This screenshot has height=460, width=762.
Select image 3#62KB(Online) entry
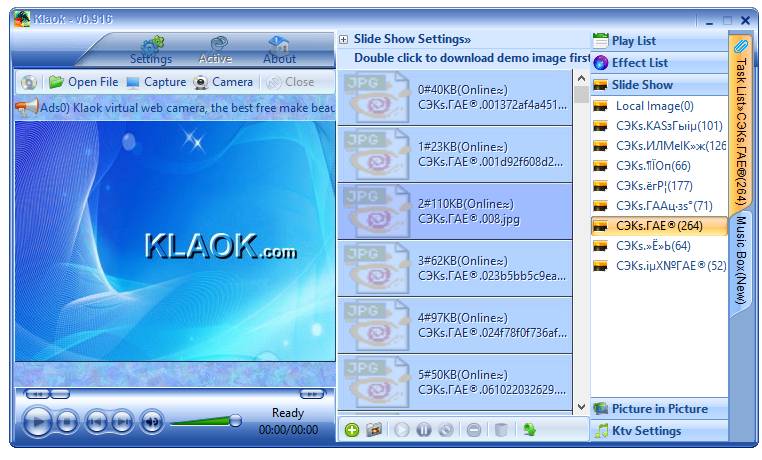(455, 268)
